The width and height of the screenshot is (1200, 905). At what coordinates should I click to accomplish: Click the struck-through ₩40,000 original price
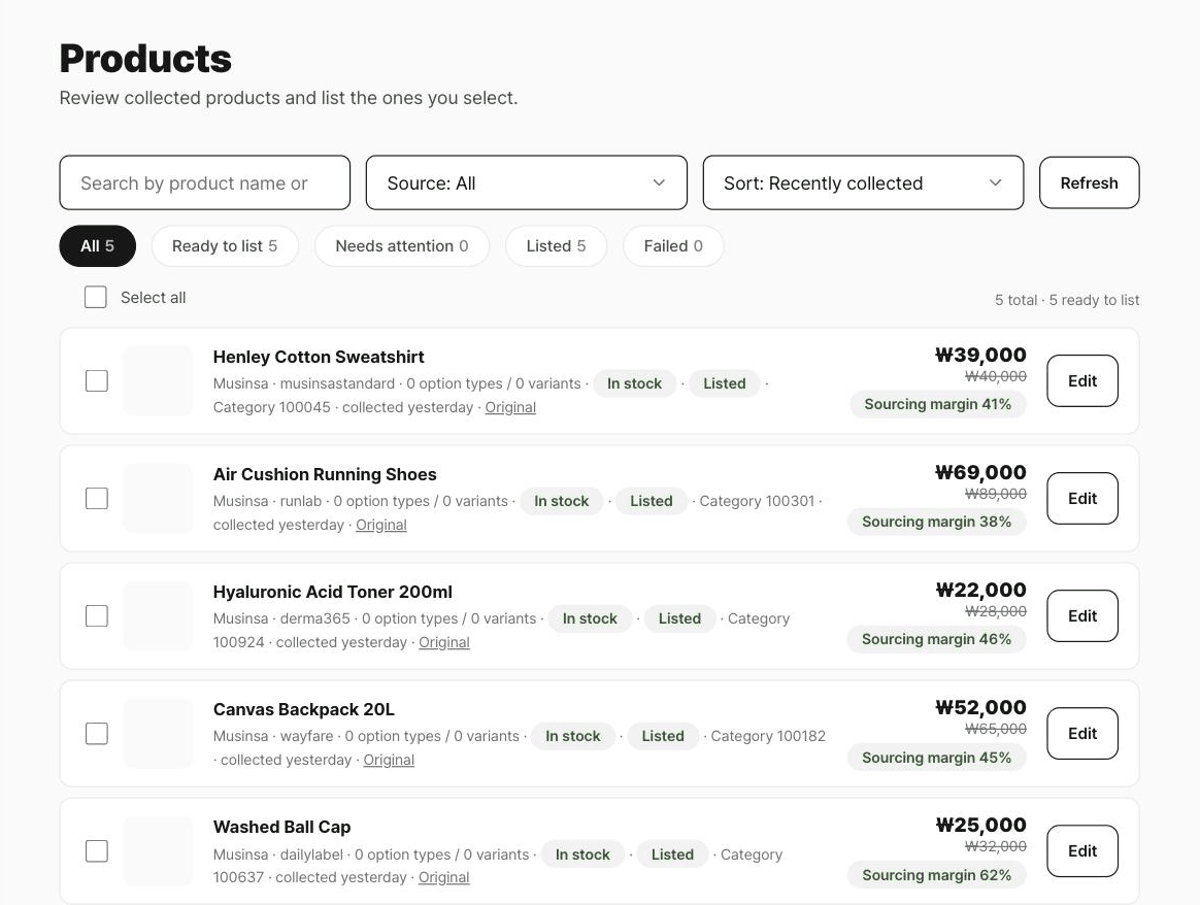996,376
